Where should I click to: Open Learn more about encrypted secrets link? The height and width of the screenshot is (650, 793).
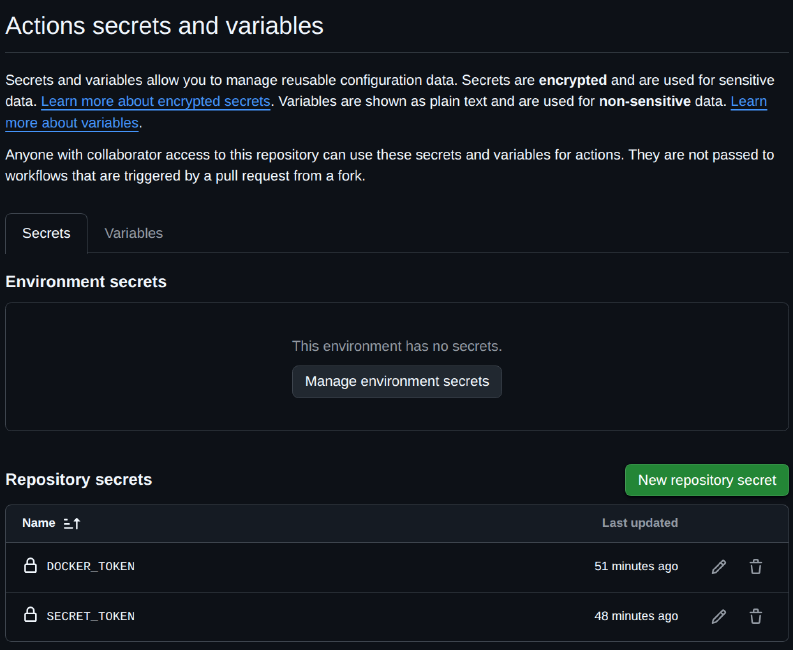pyautogui.click(x=155, y=101)
